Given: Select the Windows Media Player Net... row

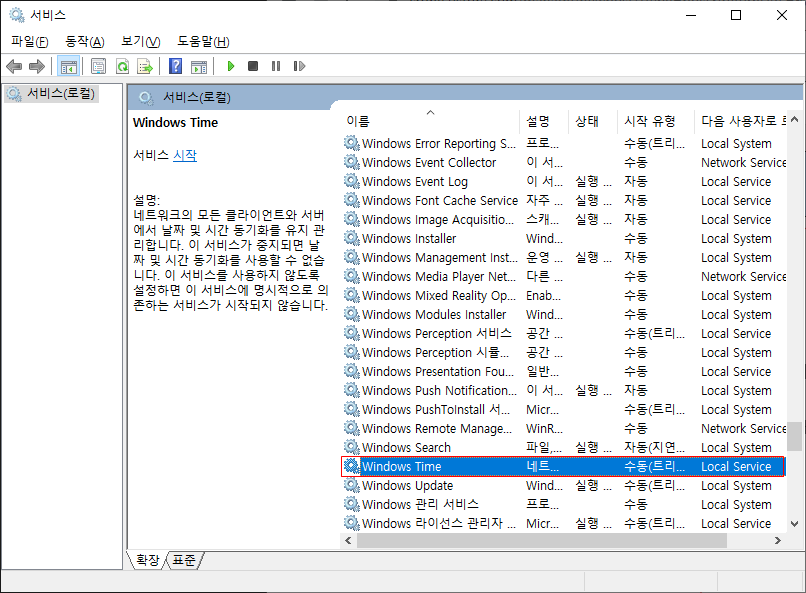Looking at the screenshot, I should point(563,276).
